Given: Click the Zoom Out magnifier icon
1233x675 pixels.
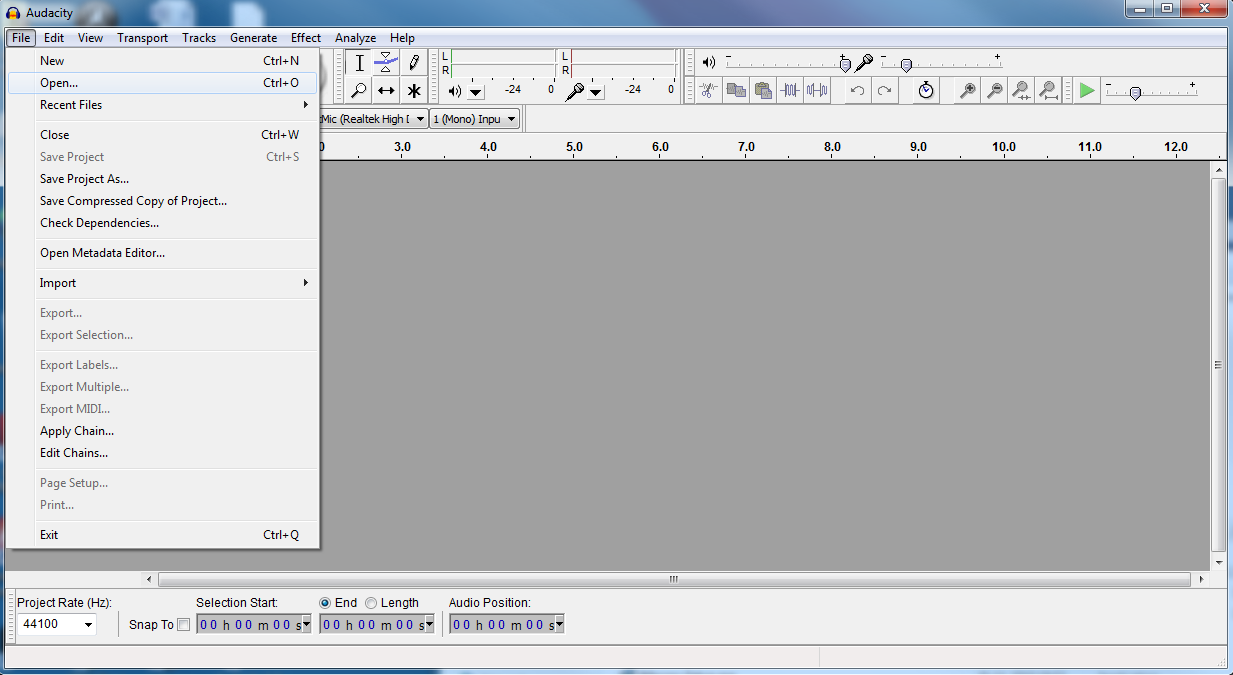Looking at the screenshot, I should [994, 90].
